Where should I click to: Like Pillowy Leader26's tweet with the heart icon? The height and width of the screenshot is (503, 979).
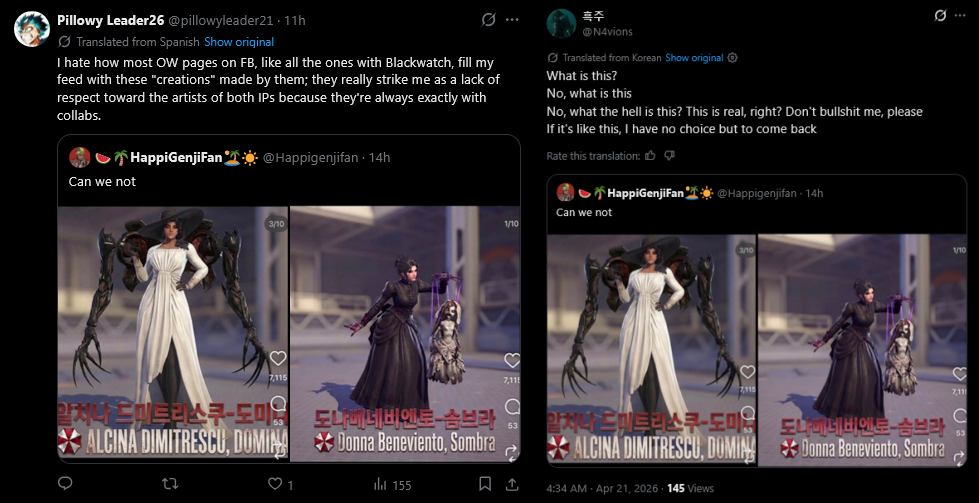(x=275, y=484)
